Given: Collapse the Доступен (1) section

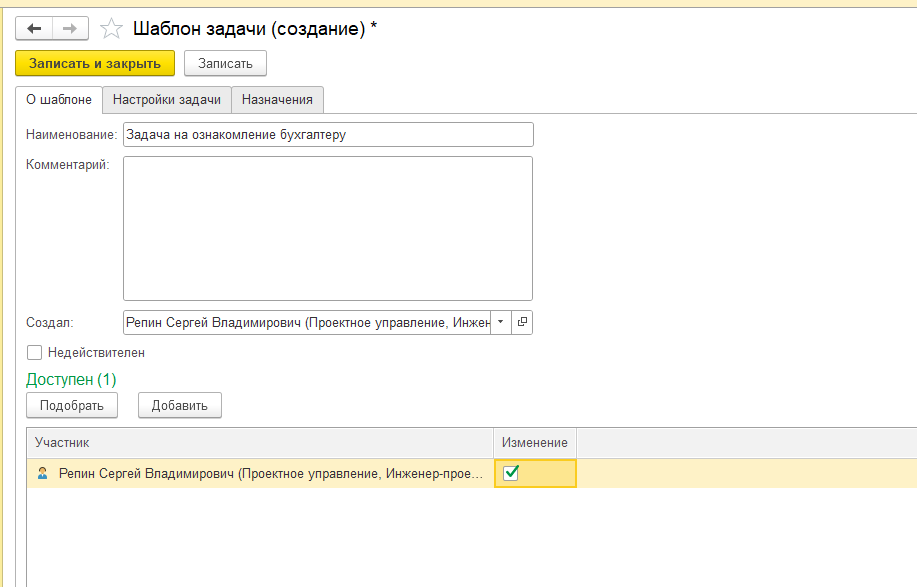Looking at the screenshot, I should coord(71,380).
